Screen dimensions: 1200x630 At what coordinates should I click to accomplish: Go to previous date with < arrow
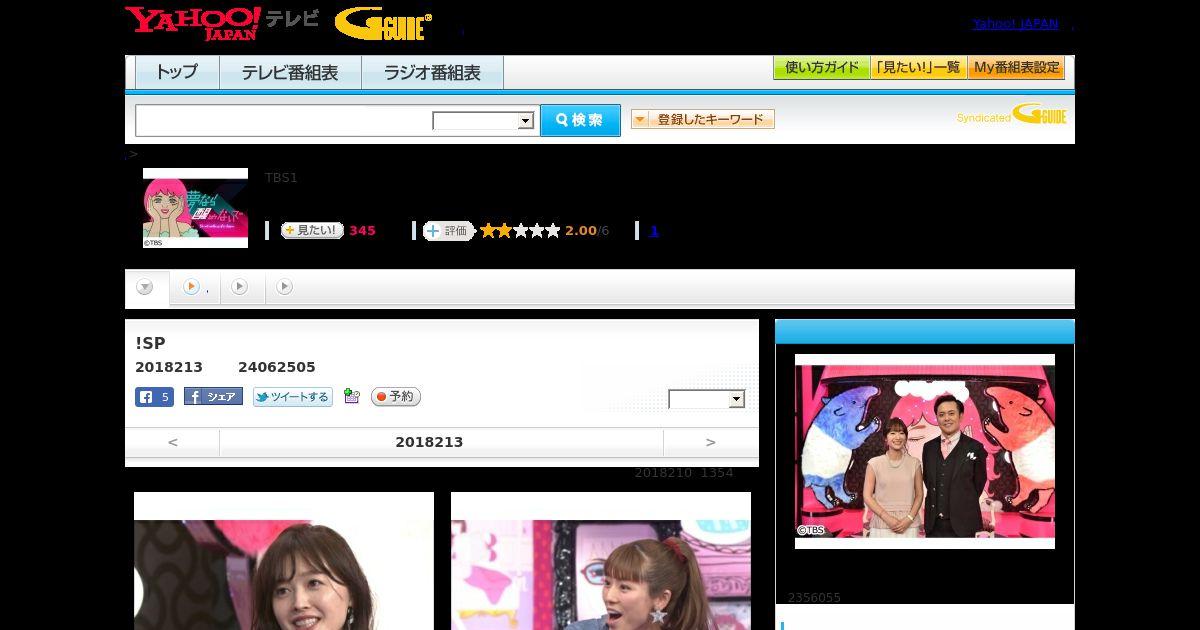coord(172,442)
